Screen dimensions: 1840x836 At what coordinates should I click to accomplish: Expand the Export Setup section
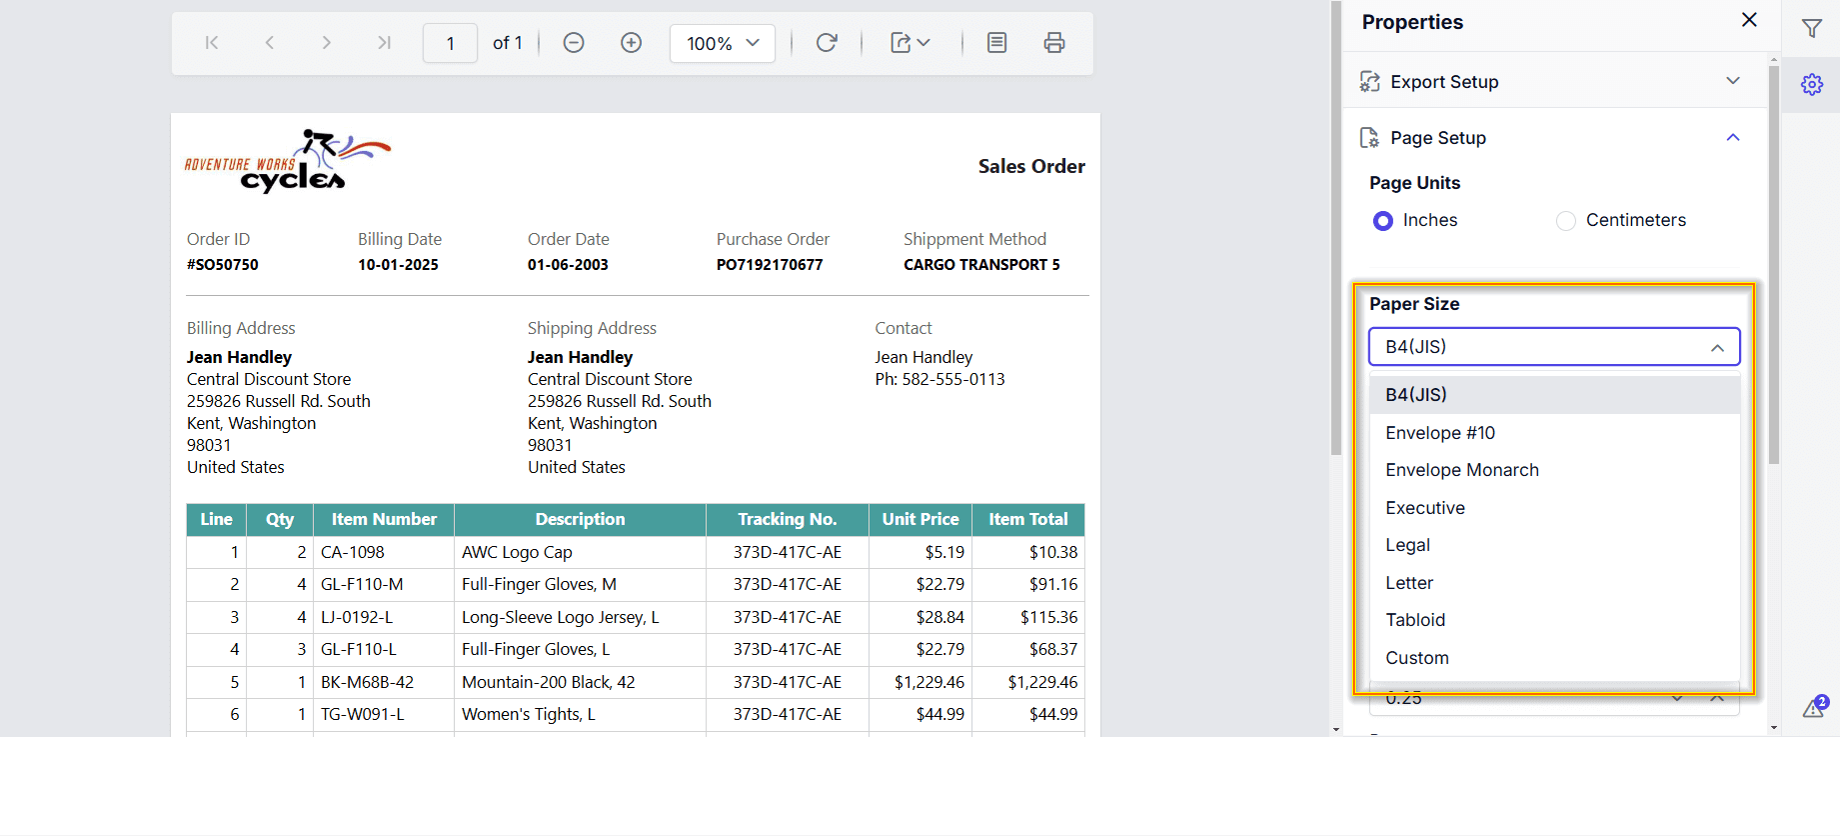(x=1733, y=81)
